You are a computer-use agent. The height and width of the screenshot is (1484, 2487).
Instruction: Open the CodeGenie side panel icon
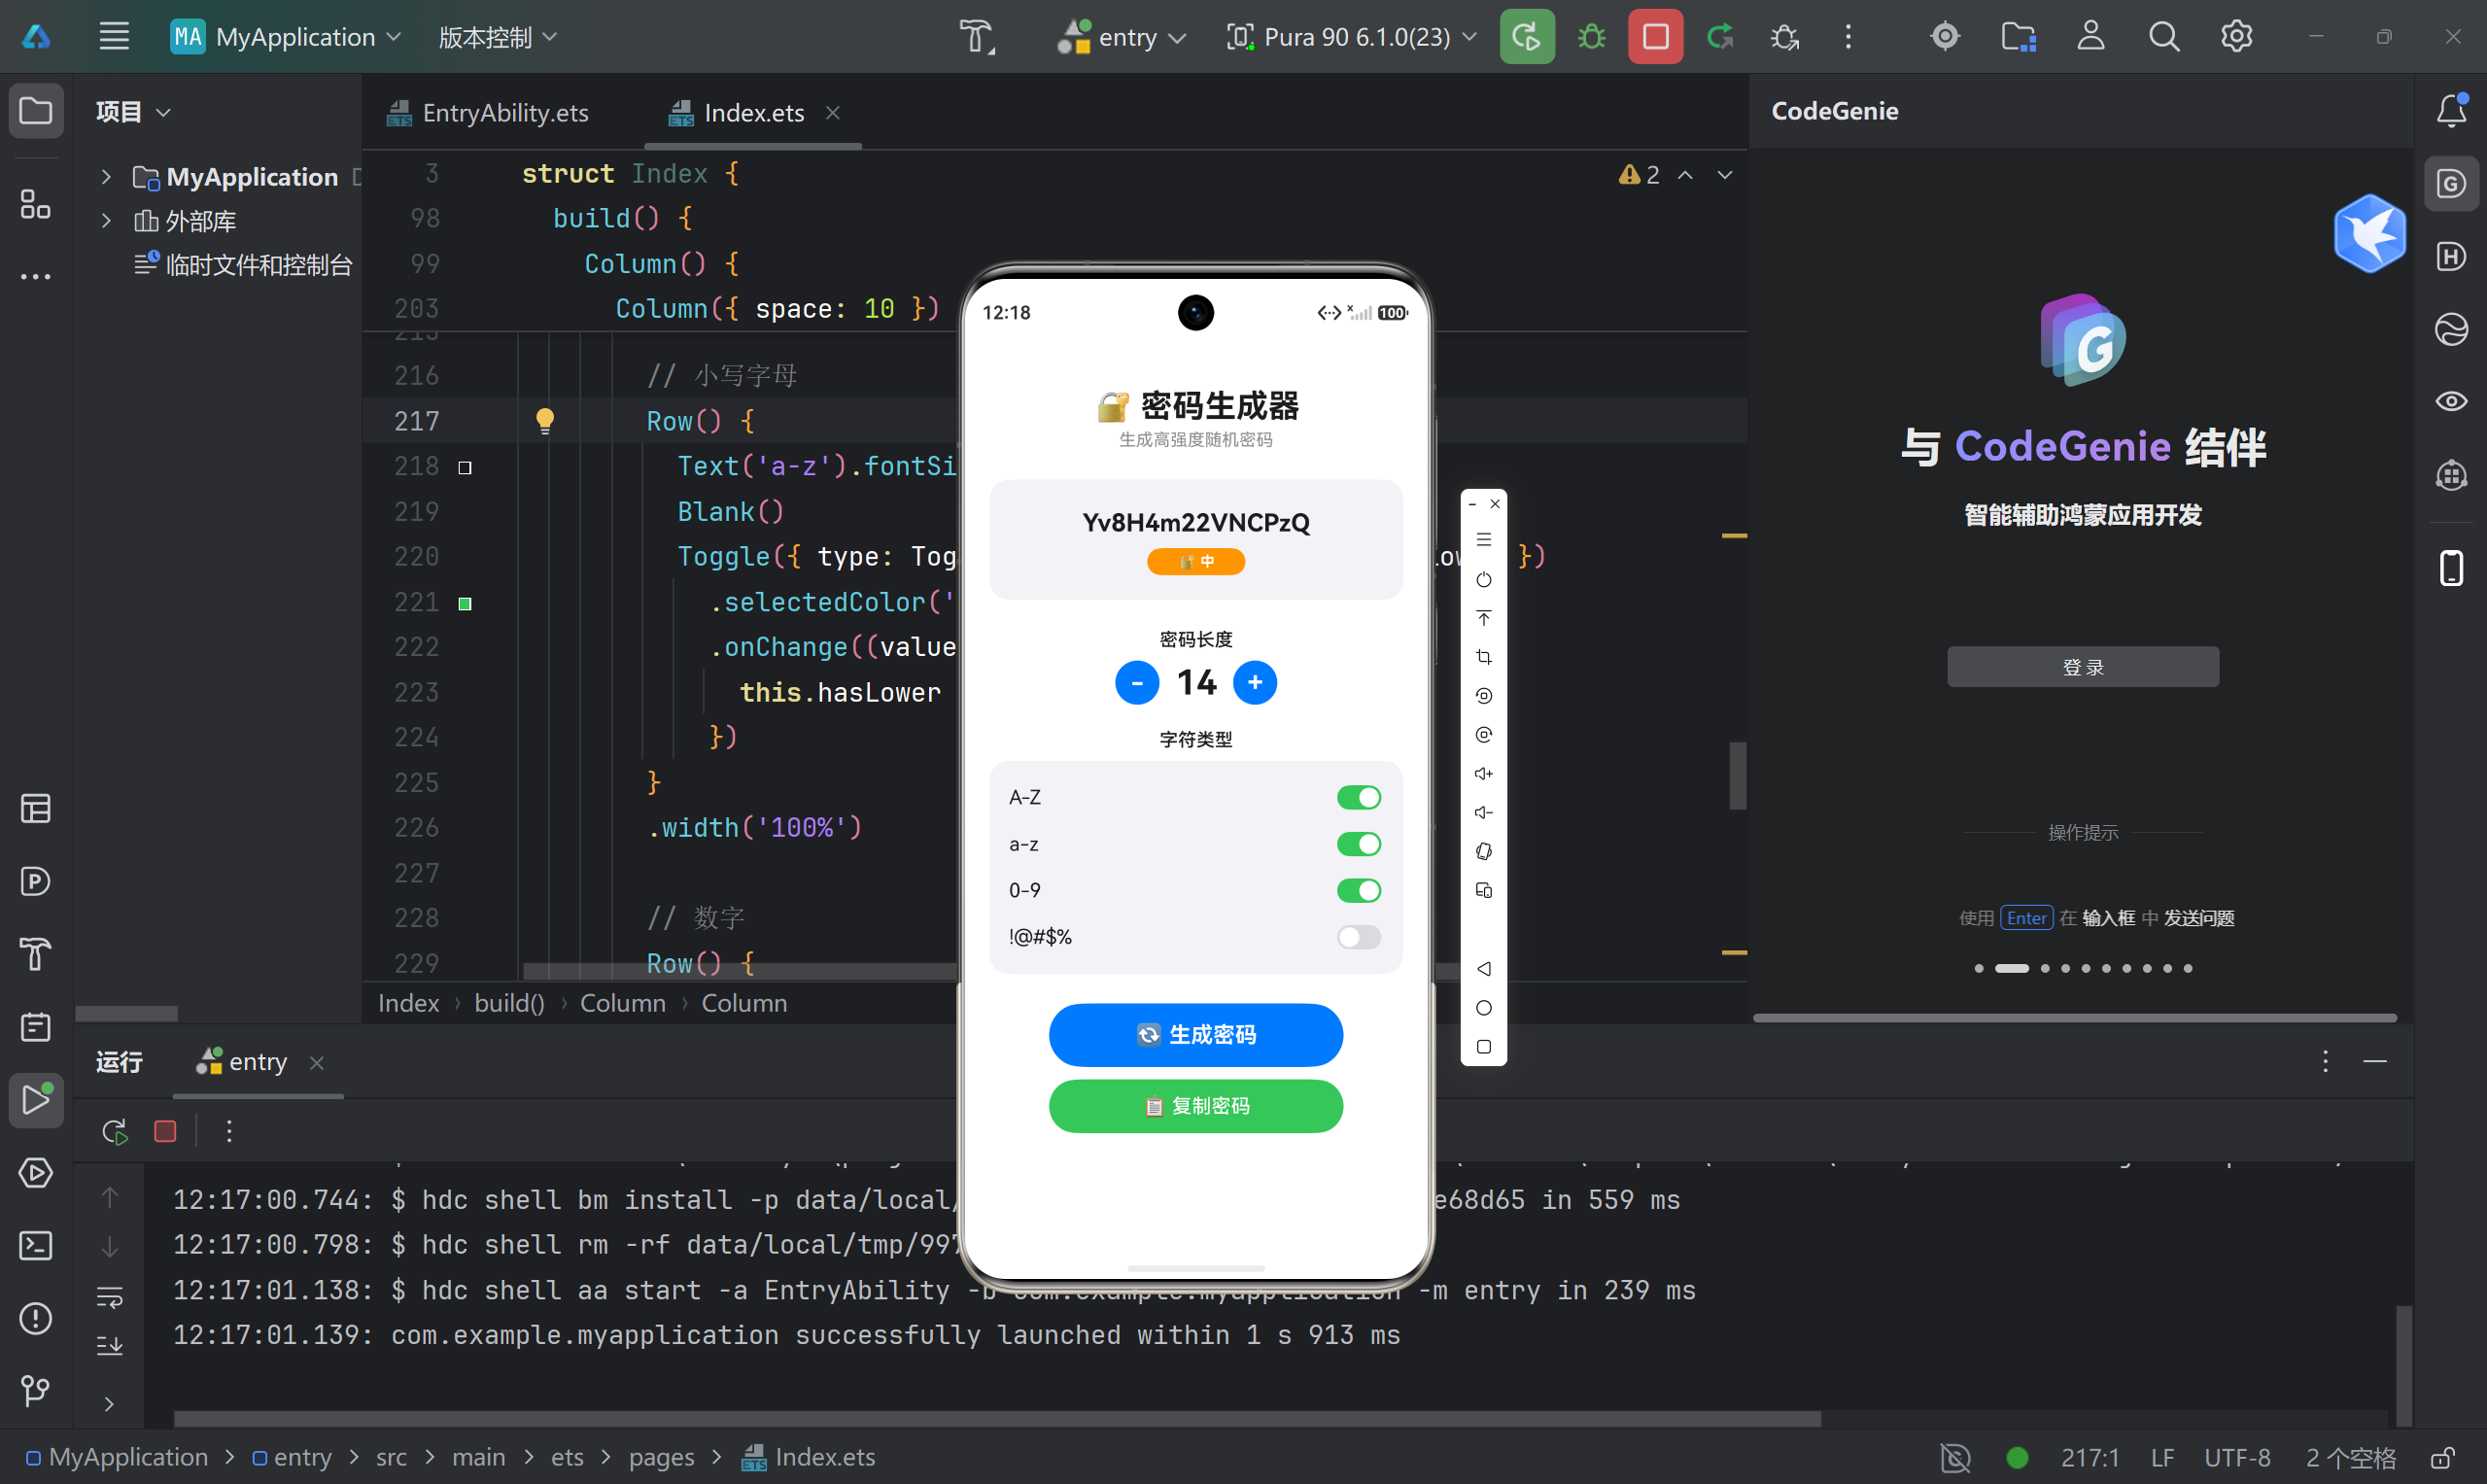pyautogui.click(x=2451, y=184)
